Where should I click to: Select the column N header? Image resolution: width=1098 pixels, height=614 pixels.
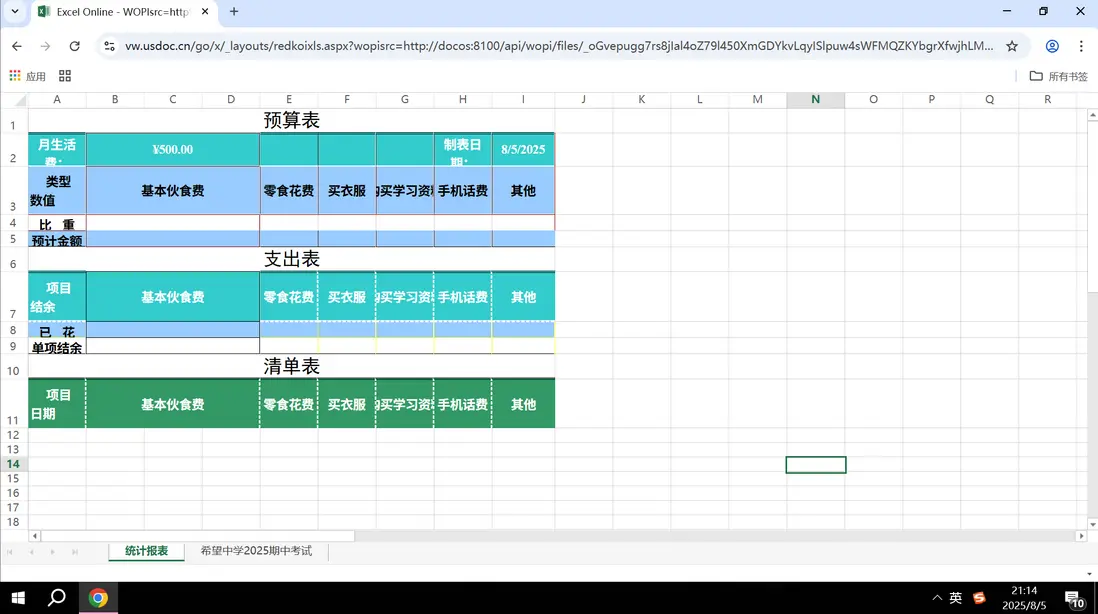tap(815, 99)
